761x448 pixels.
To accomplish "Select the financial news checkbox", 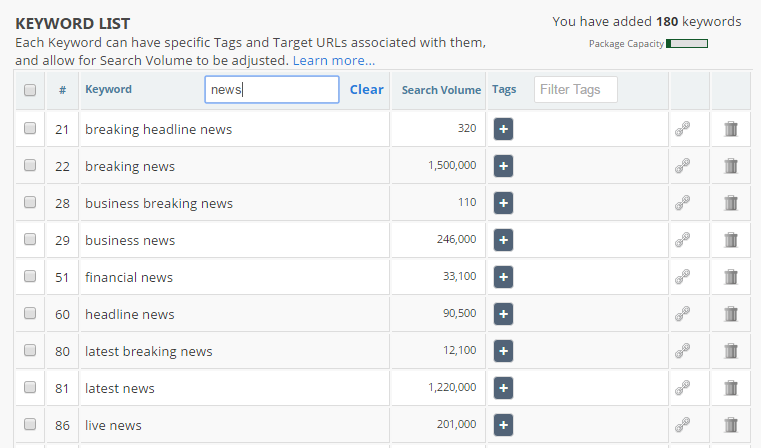I will (x=30, y=277).
